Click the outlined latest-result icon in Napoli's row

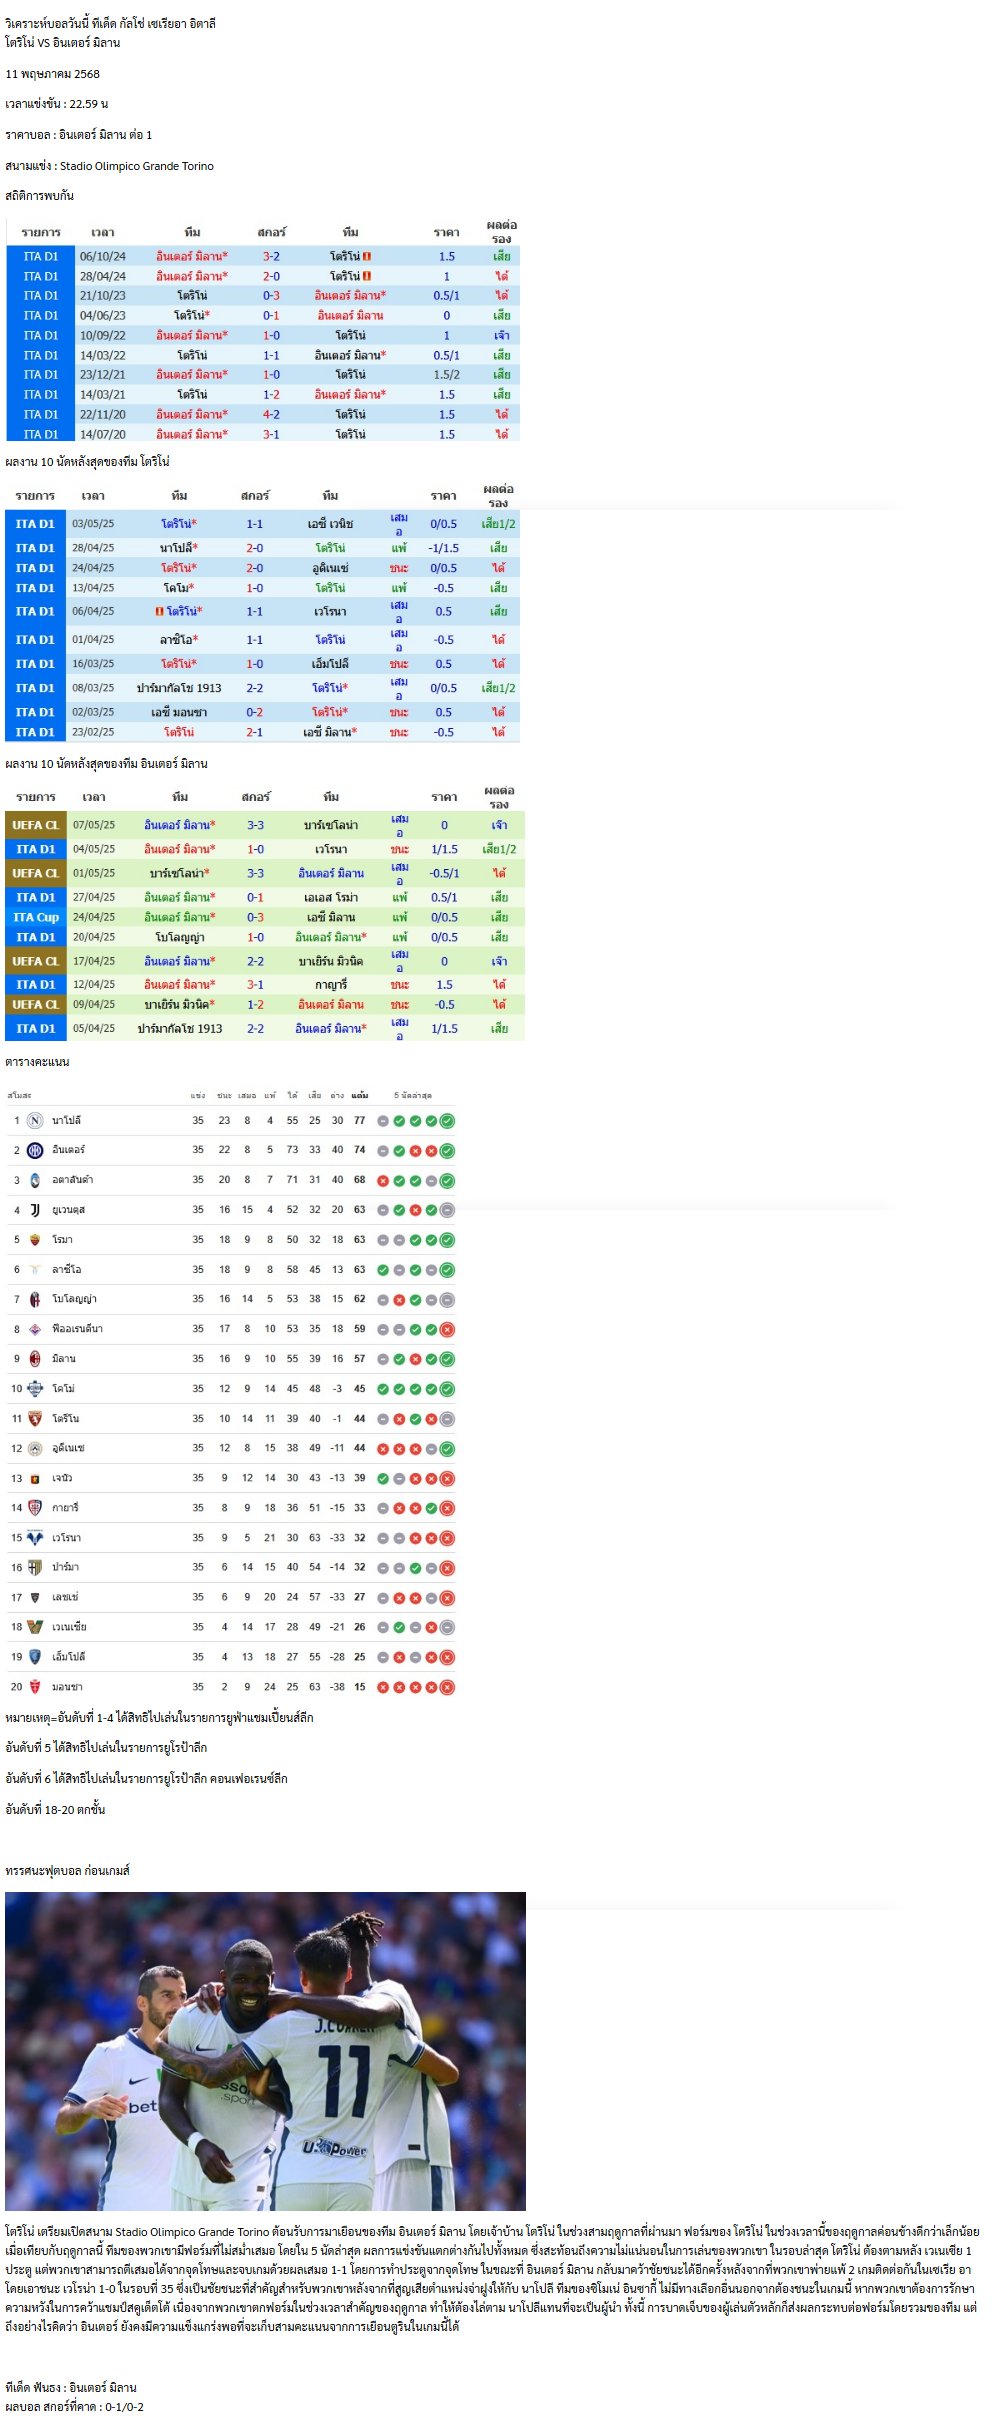coord(447,1121)
